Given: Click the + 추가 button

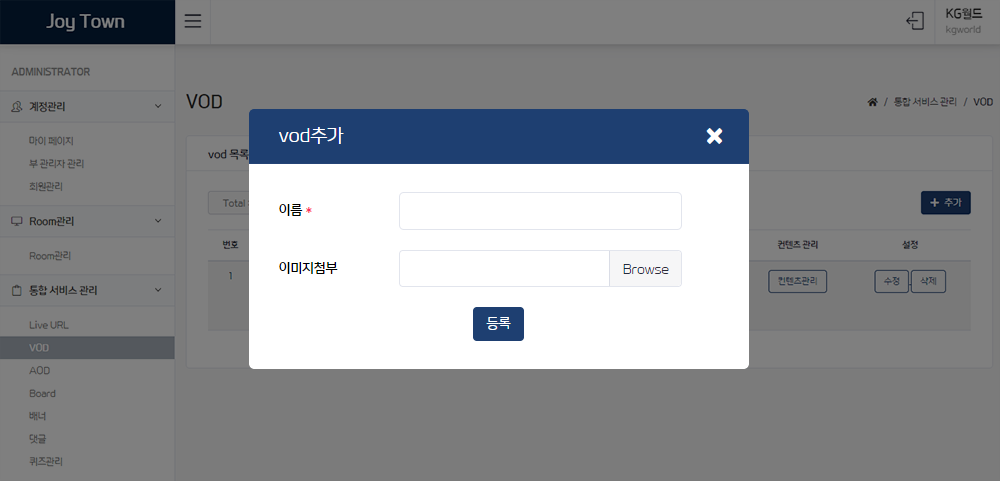Looking at the screenshot, I should tap(946, 202).
